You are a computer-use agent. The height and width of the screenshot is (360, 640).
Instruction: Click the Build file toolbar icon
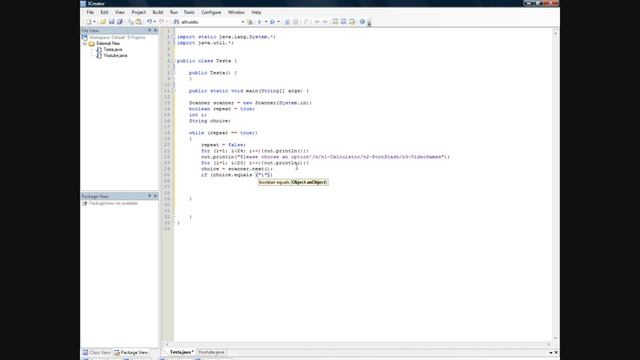(259, 22)
